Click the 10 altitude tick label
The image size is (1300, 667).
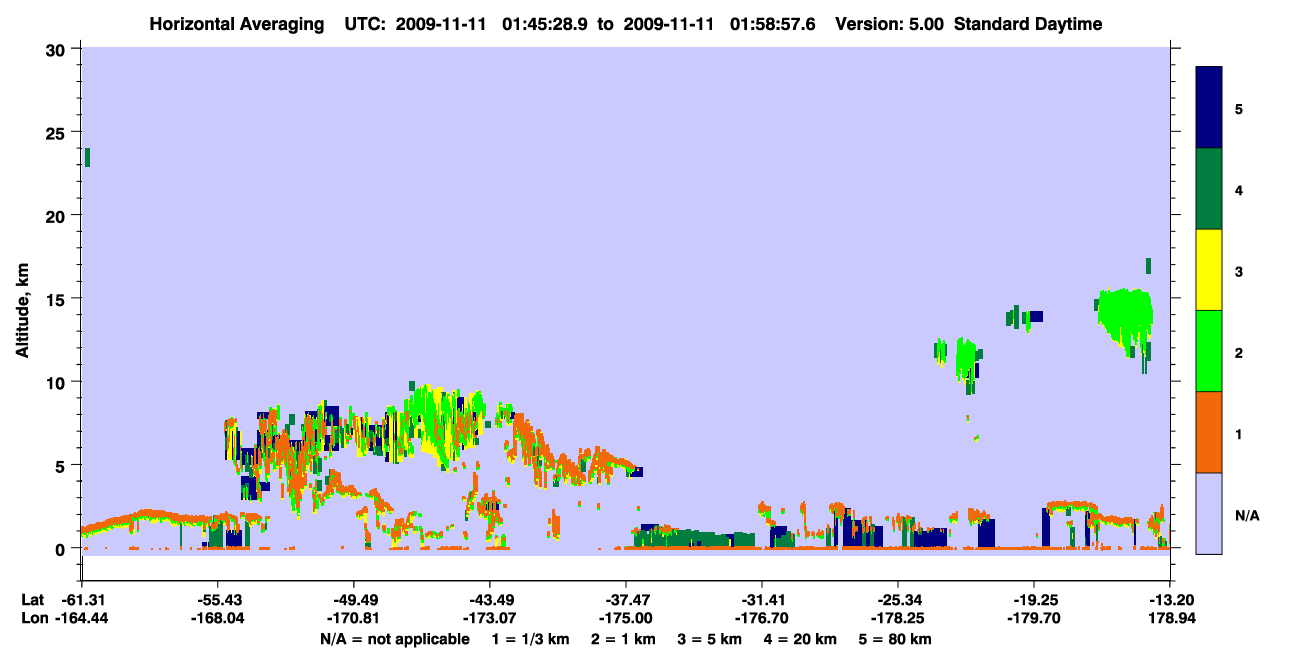tap(58, 382)
